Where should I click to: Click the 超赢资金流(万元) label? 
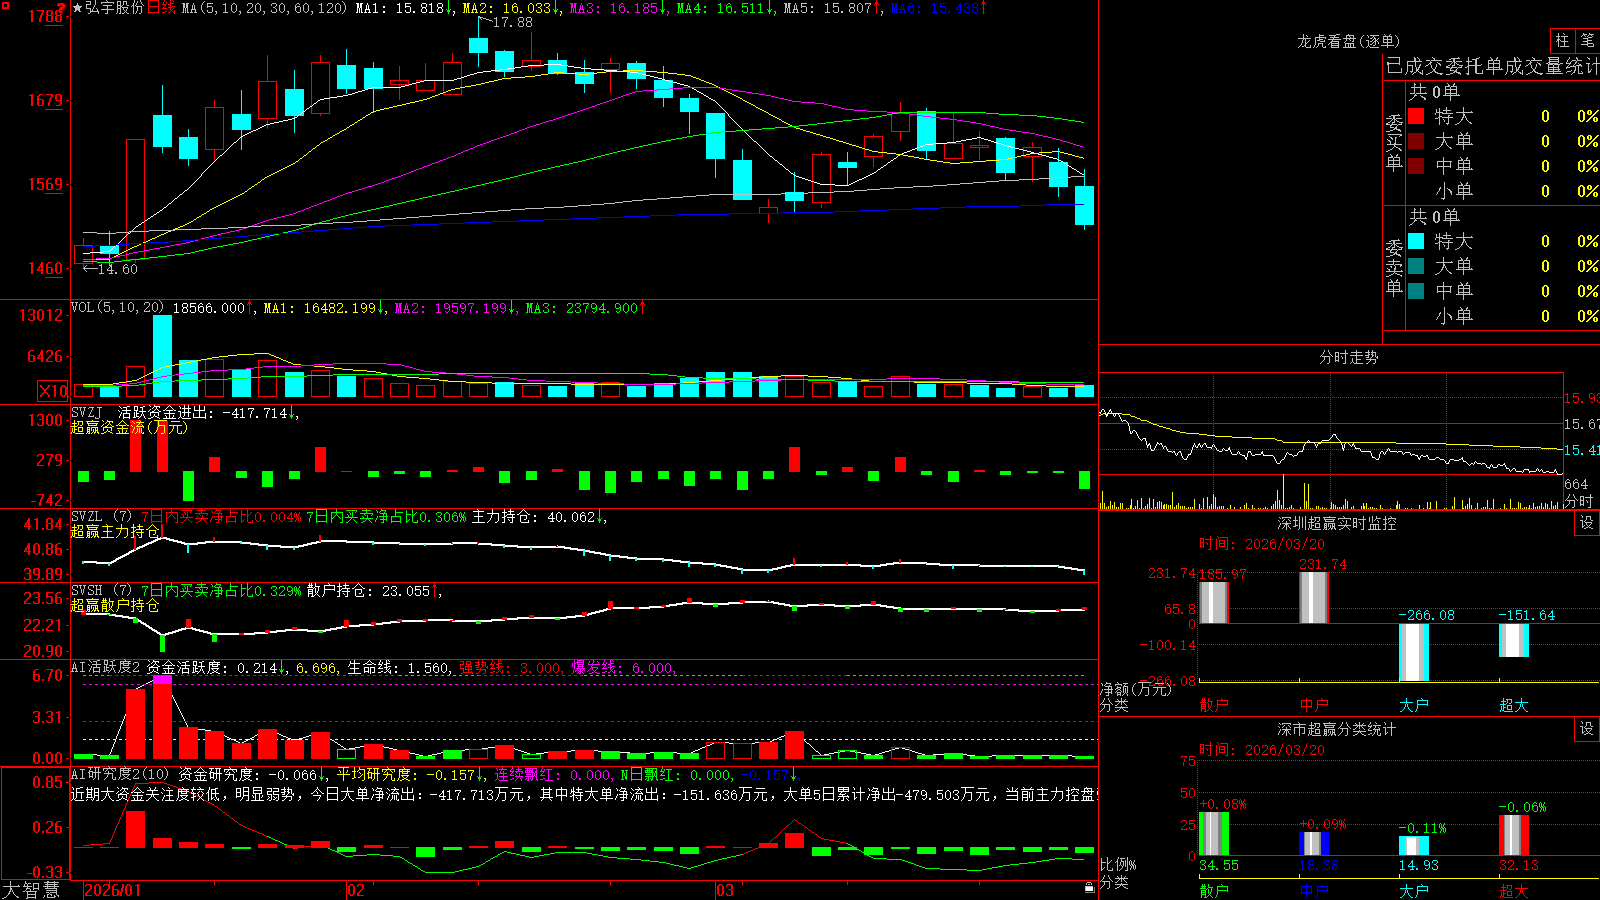point(129,427)
